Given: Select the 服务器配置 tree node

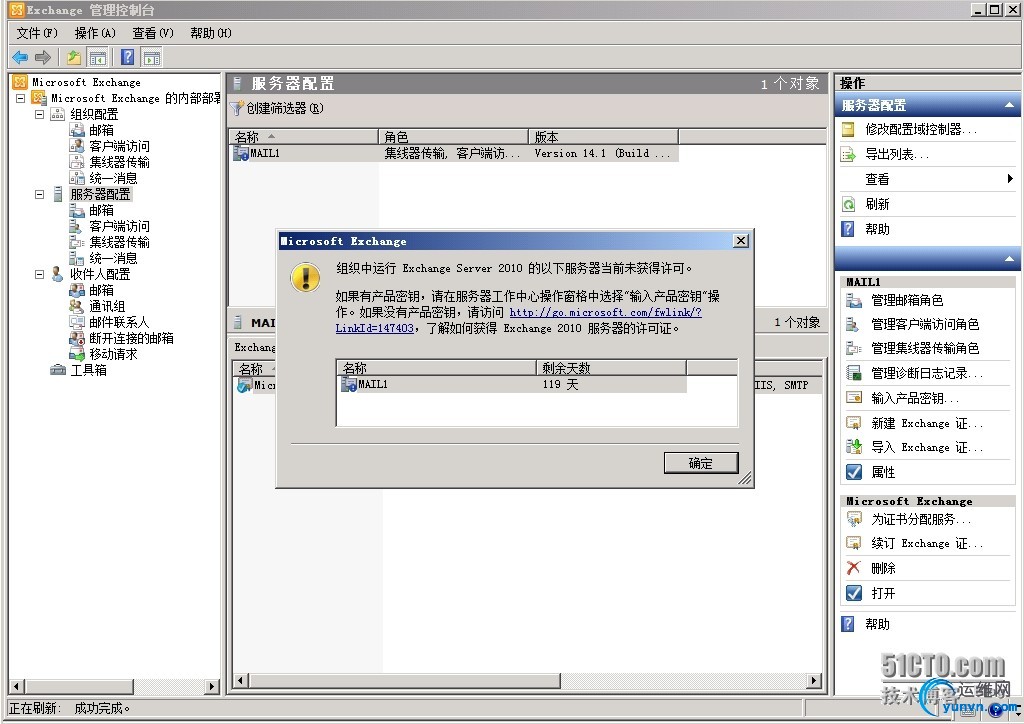Looking at the screenshot, I should click(x=101, y=194).
